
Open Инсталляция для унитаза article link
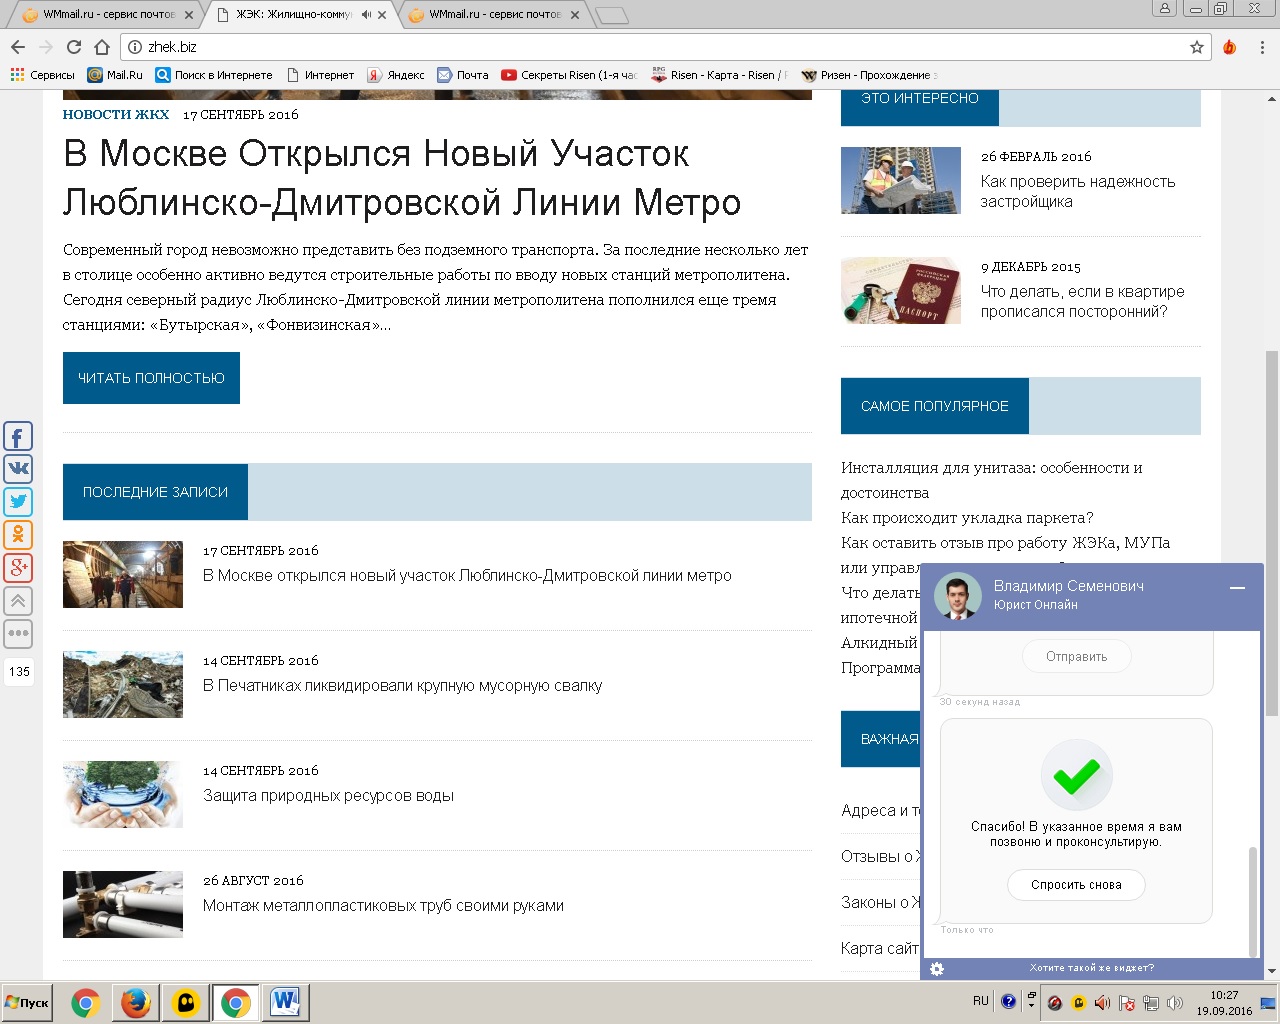pyautogui.click(x=992, y=480)
